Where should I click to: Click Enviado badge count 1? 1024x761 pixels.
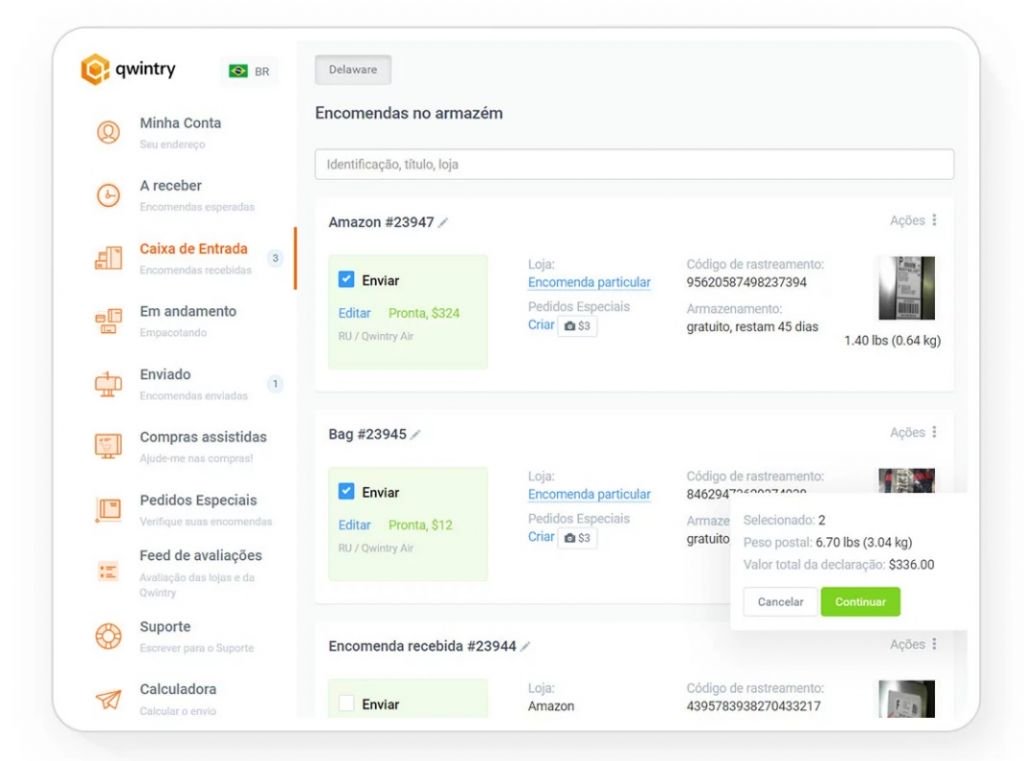coord(275,383)
